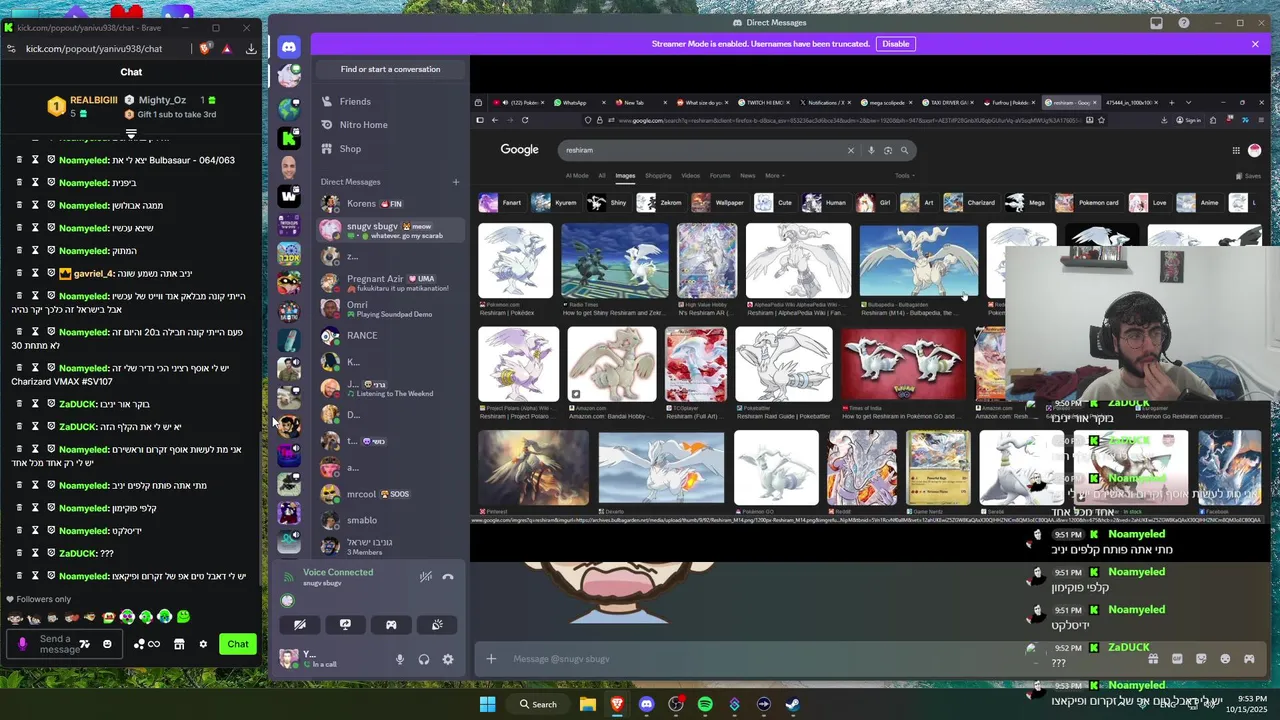Create new DM with plus icon
This screenshot has width=1280, height=720.
[456, 182]
